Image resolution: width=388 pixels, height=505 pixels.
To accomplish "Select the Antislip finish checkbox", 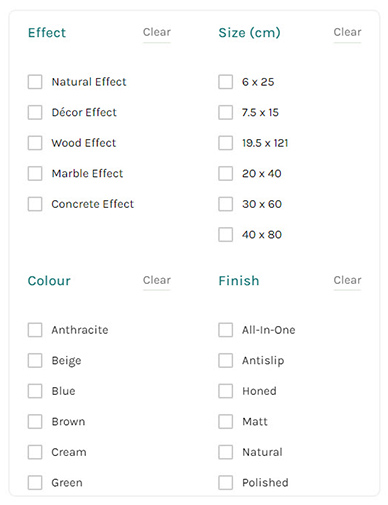I will click(226, 360).
